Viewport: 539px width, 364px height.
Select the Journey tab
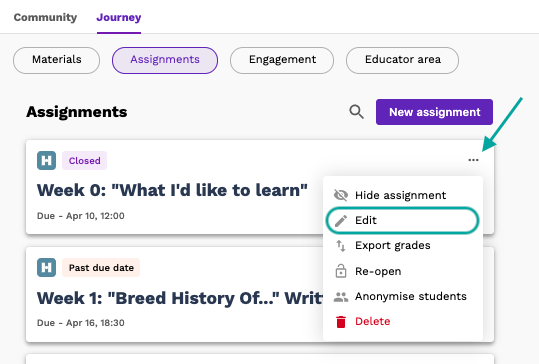(119, 17)
